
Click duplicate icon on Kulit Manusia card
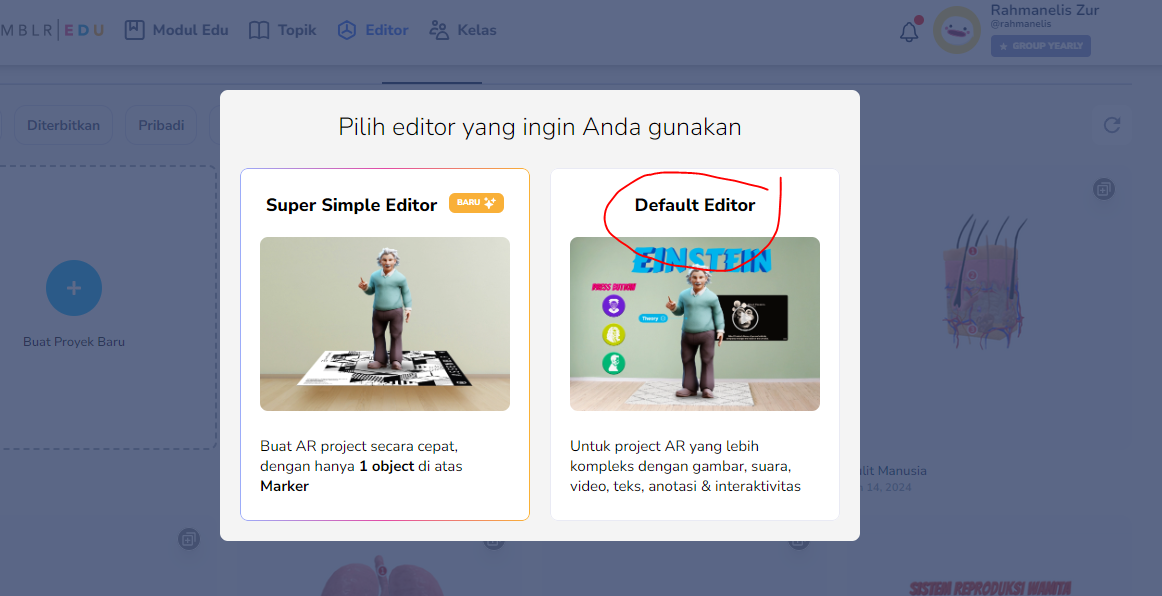(1104, 189)
